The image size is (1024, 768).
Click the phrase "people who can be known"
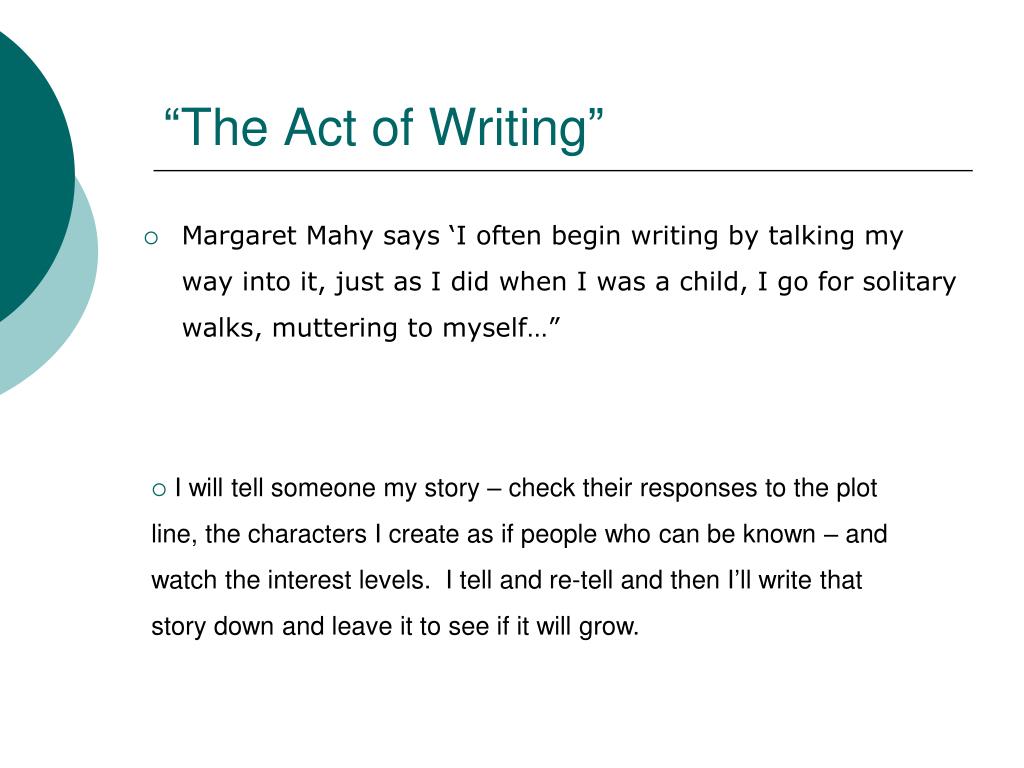(x=668, y=535)
